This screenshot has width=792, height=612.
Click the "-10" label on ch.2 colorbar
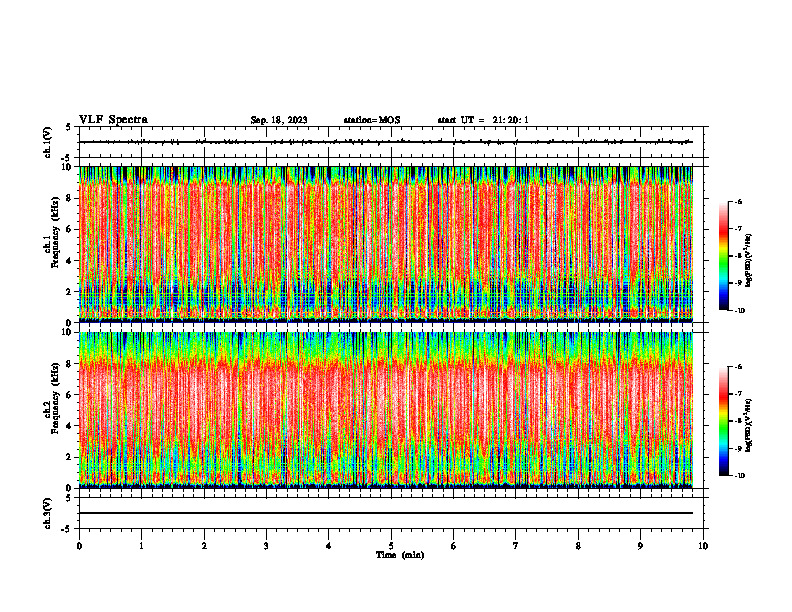pyautogui.click(x=740, y=475)
